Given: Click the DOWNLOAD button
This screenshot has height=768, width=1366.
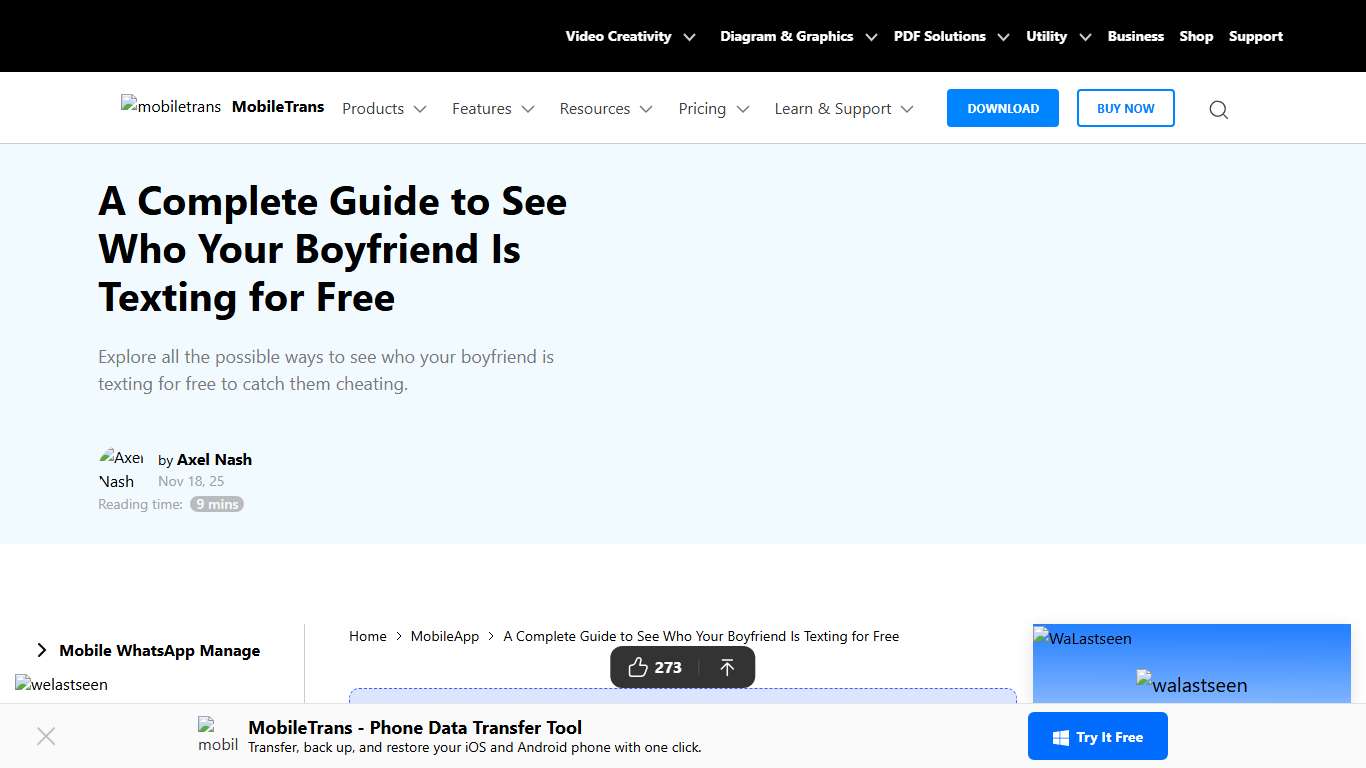Looking at the screenshot, I should point(1002,108).
